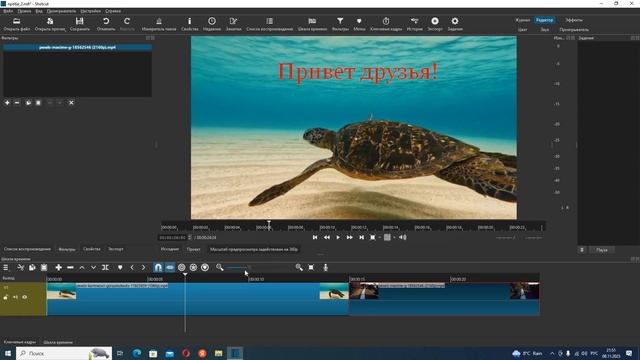
Task: Rewind the player playback
Action: point(327,237)
